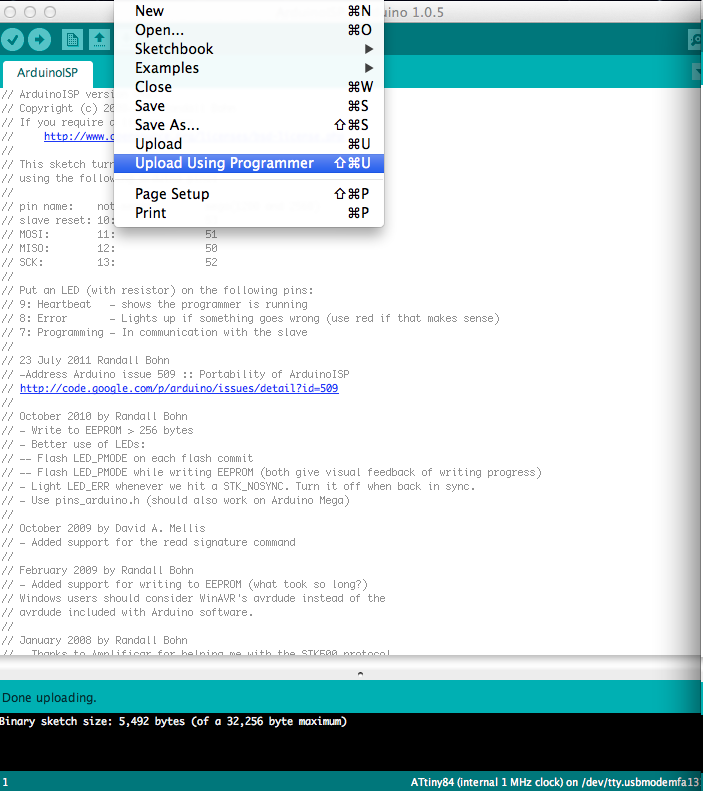Click 'October 2009 by David A. Mellis' line

pyautogui.click(x=103, y=528)
